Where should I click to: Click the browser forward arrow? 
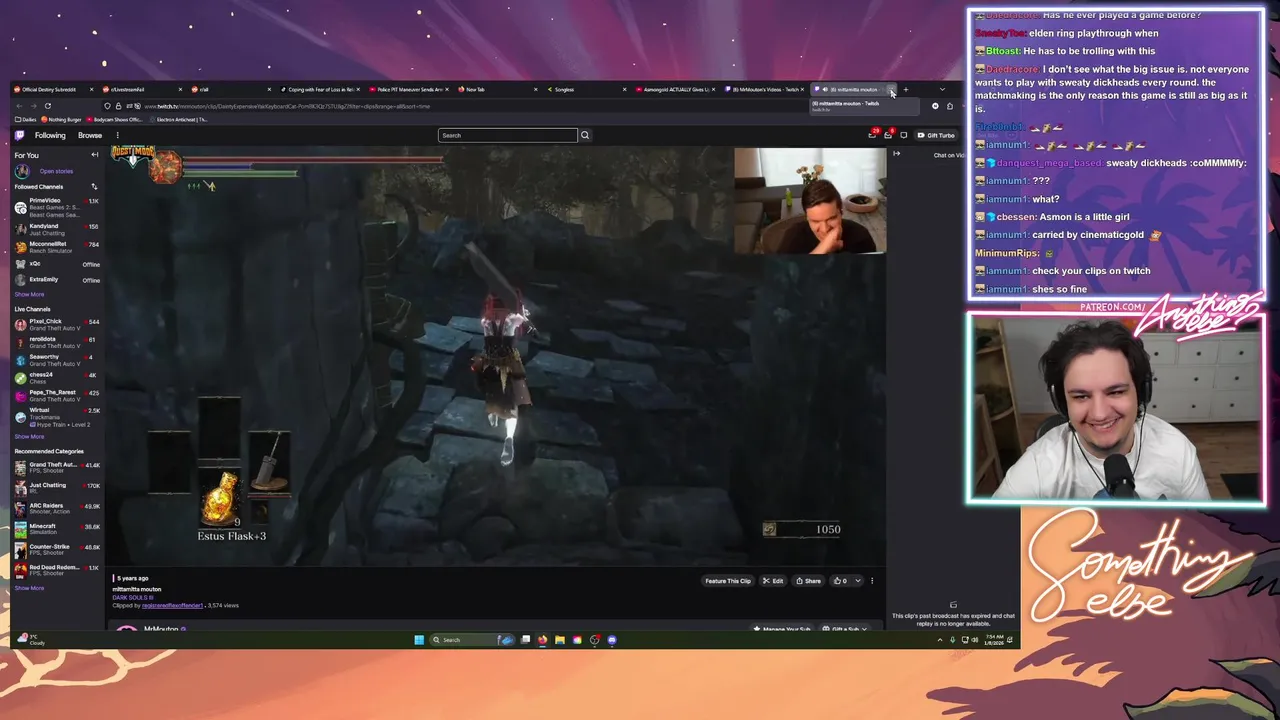[x=34, y=106]
